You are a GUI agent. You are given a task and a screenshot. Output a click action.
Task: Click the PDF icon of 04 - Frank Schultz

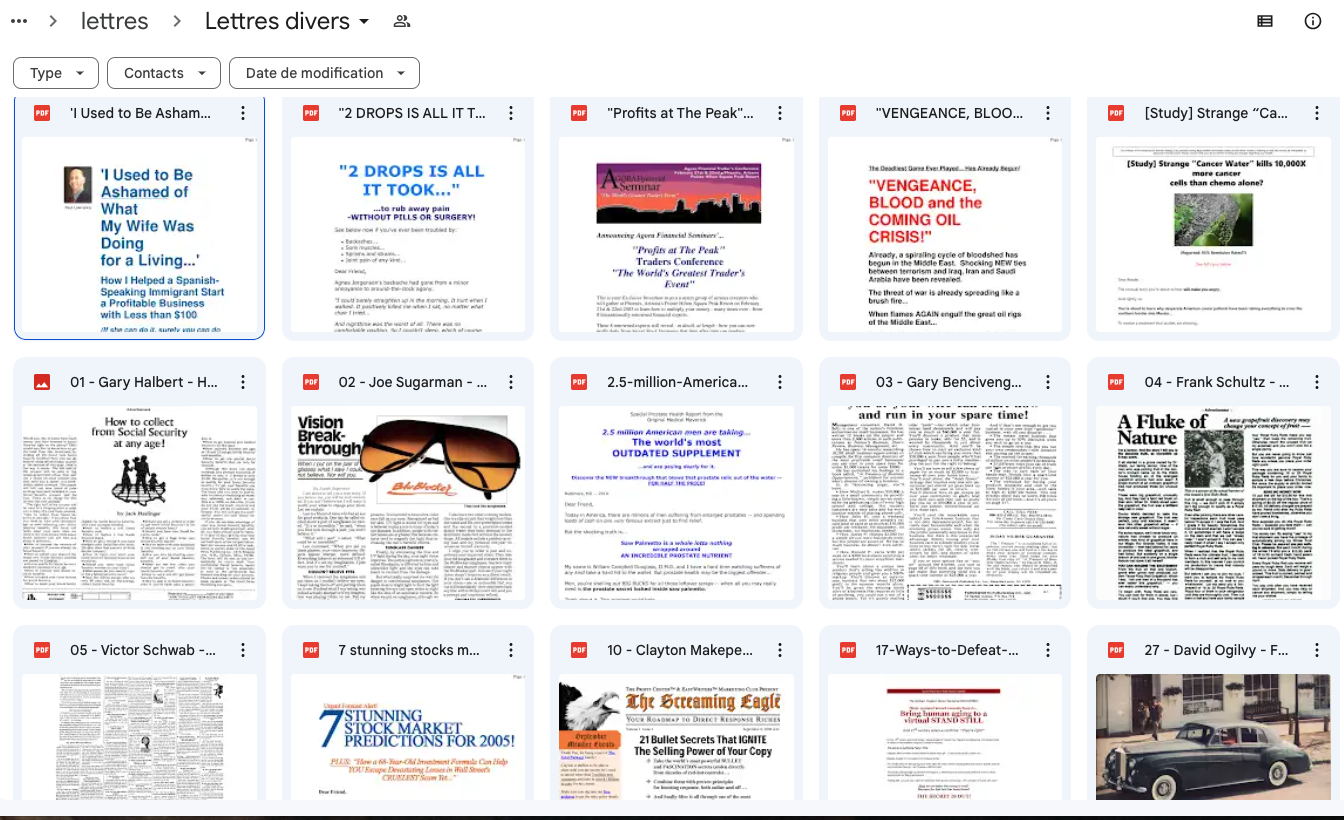pos(1116,382)
